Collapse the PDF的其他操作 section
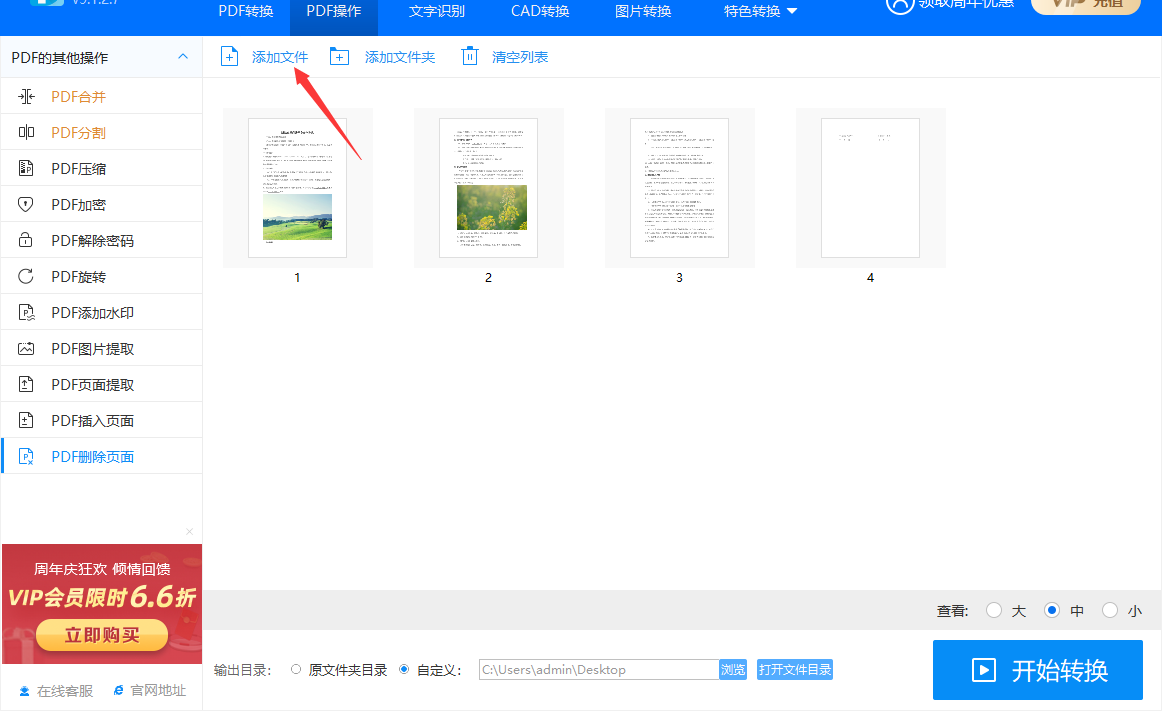Screen dimensions: 1162x711 (x=183, y=57)
